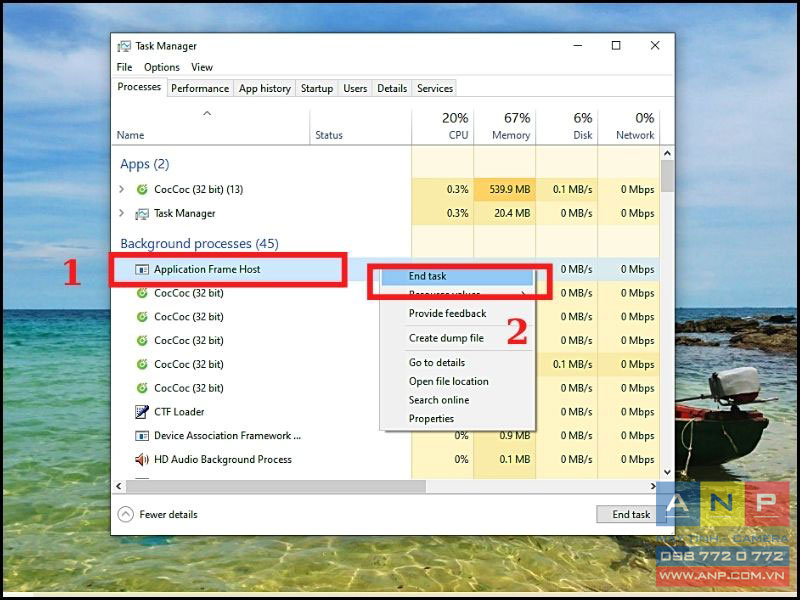Switch to the Performance tab
800x600 pixels.
(199, 88)
